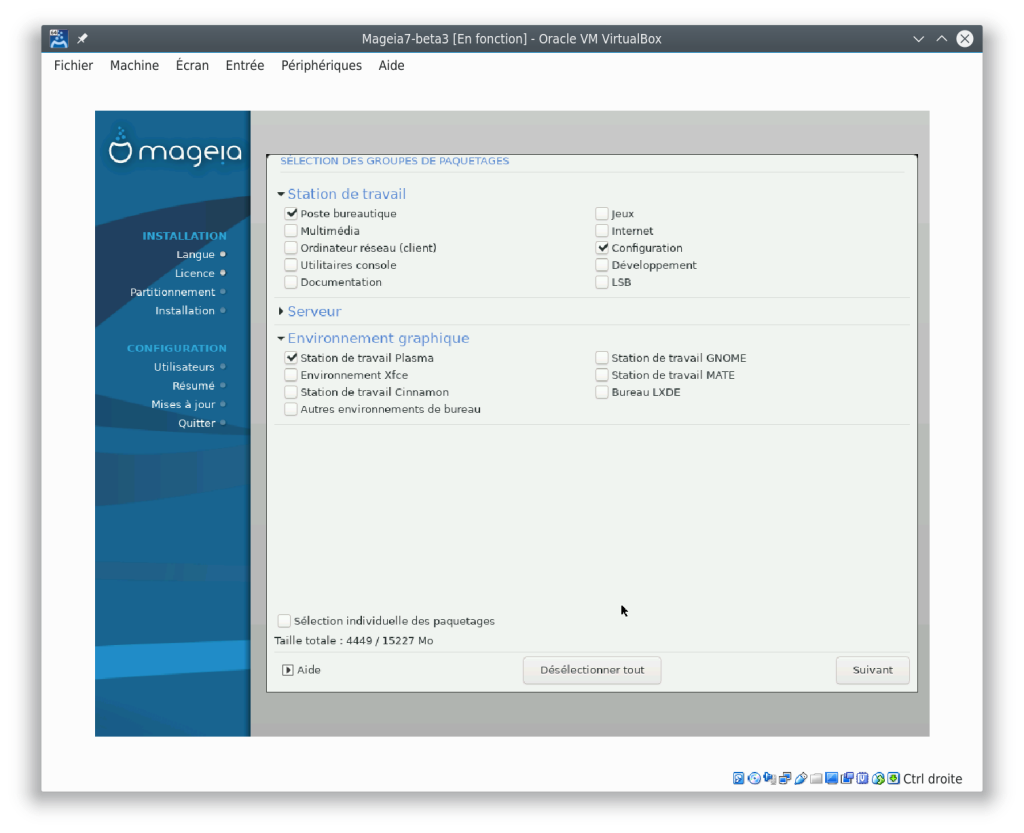Click the VirtualBox app icon in title bar
The image size is (1024, 833).
pos(59,39)
